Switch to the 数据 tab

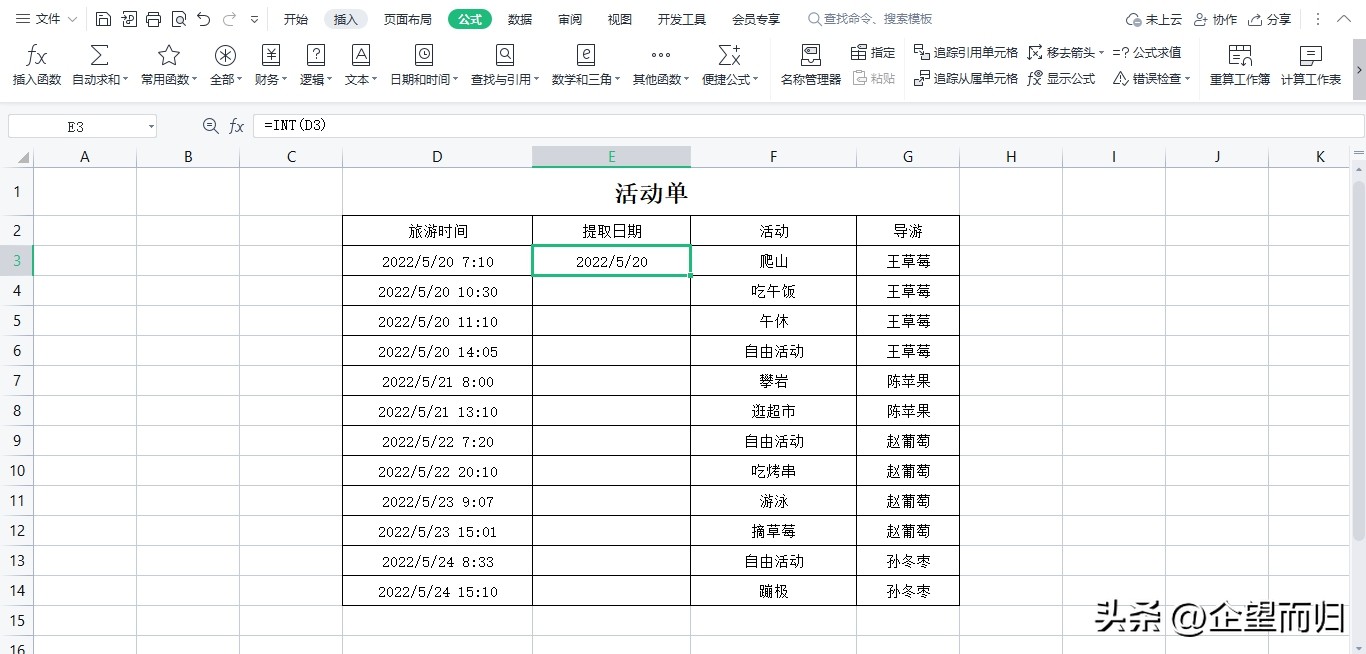click(x=520, y=19)
